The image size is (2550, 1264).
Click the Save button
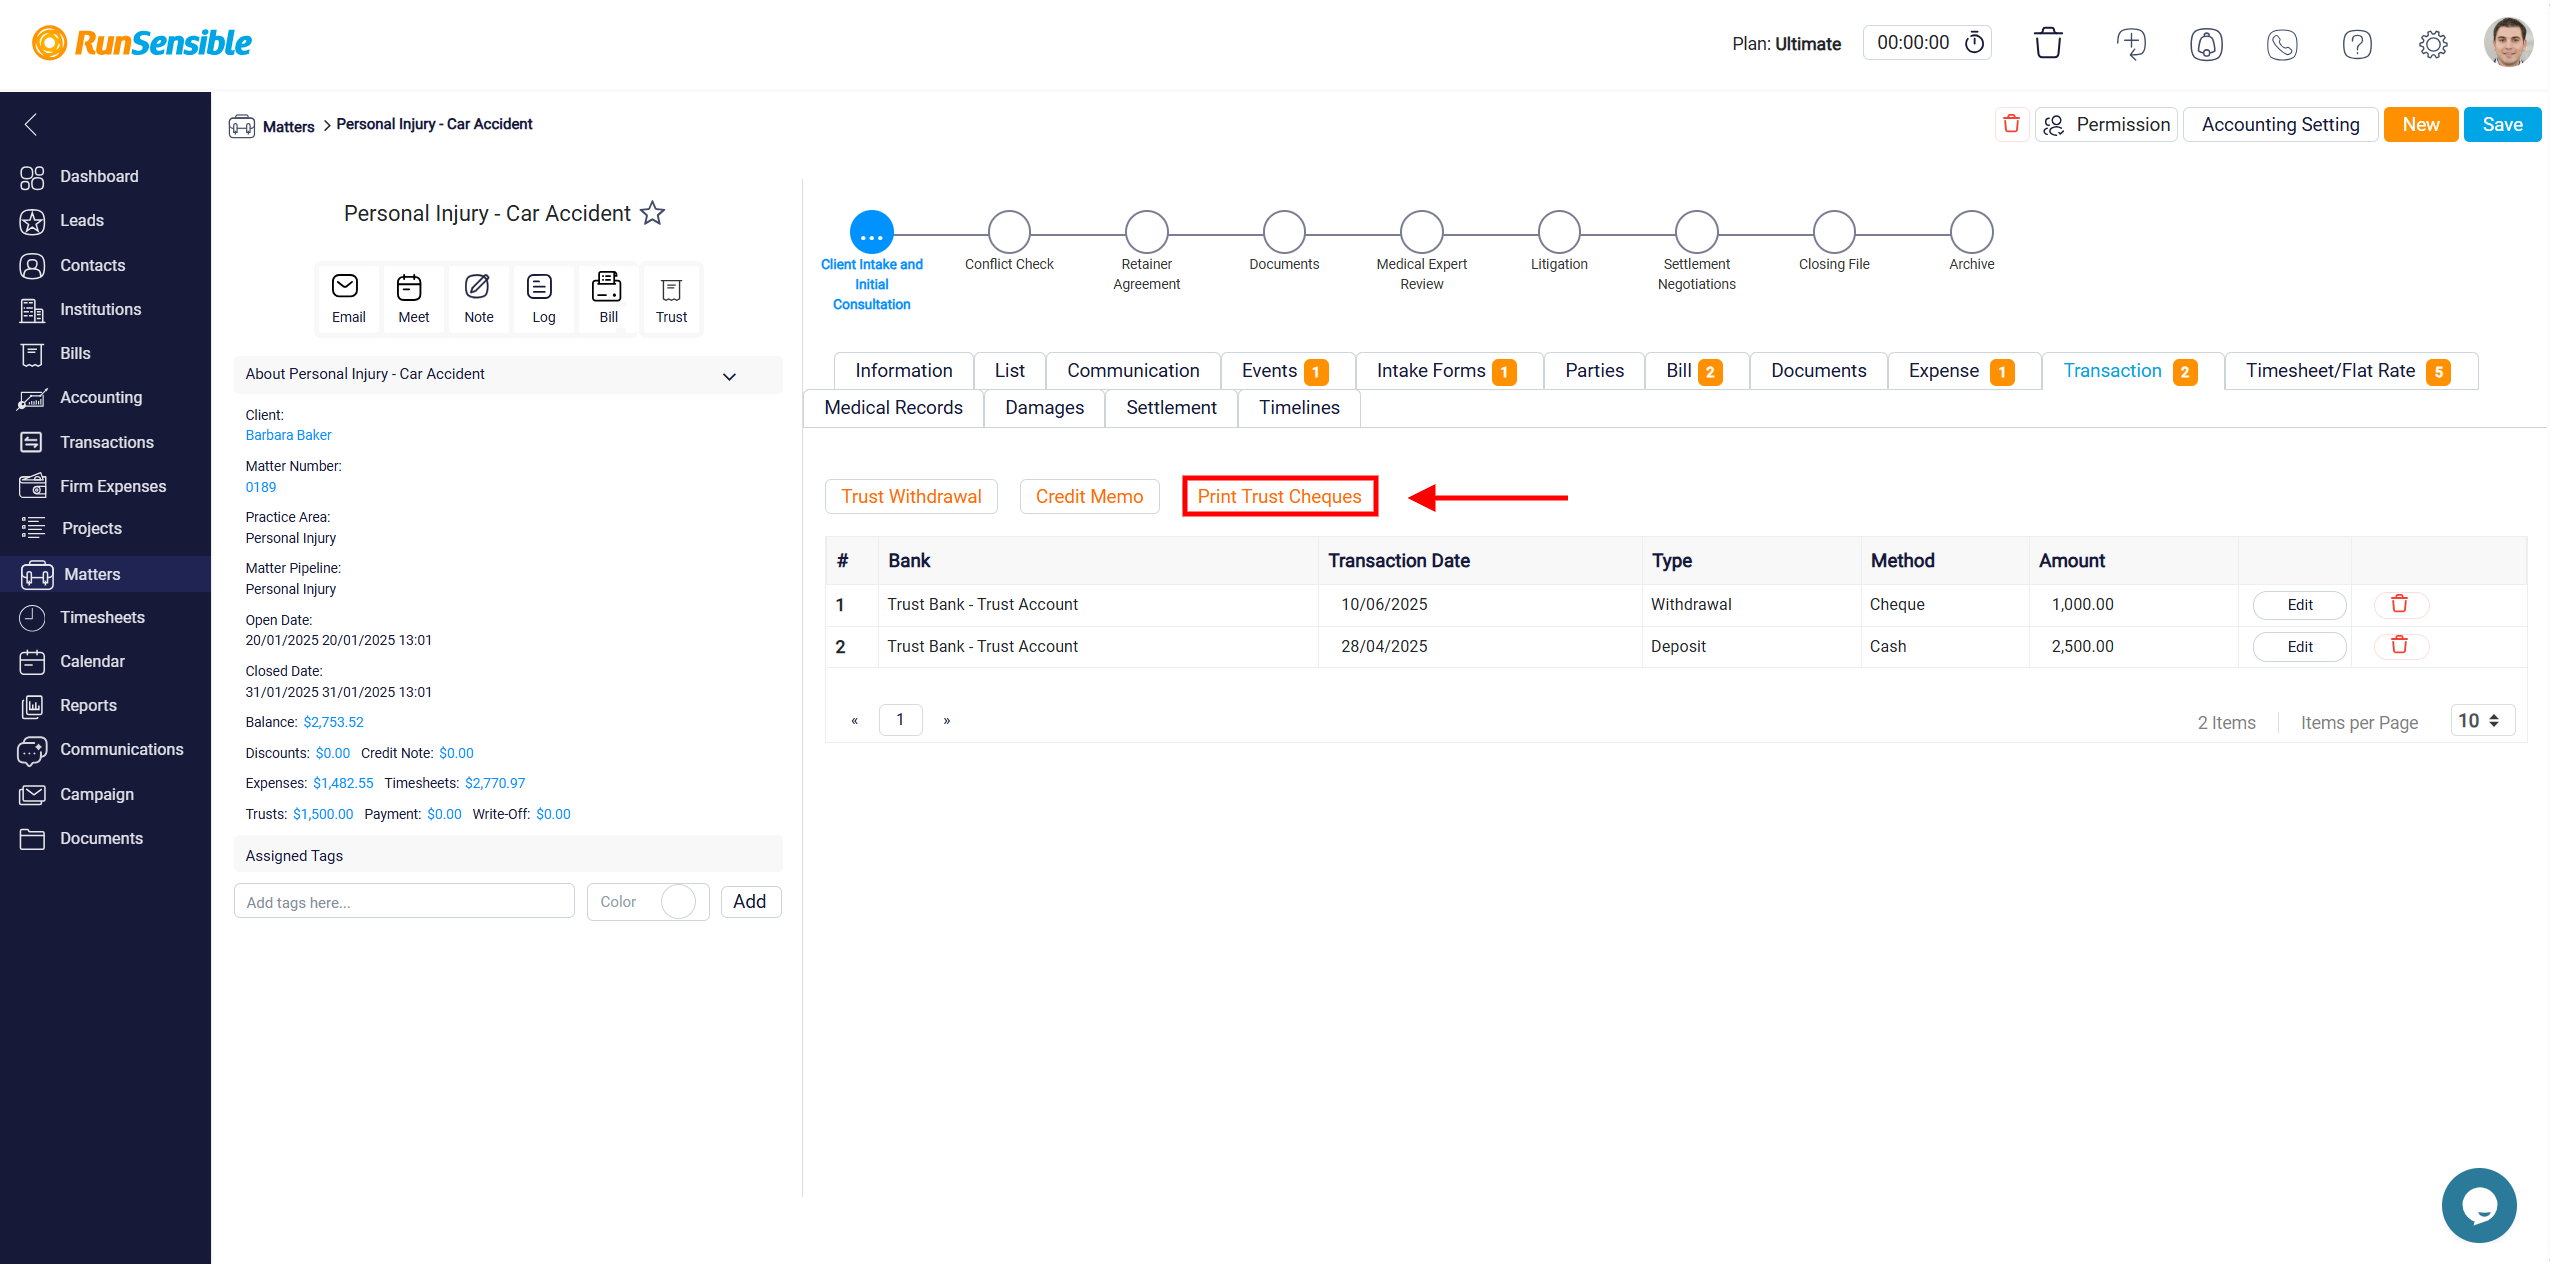(x=2501, y=125)
